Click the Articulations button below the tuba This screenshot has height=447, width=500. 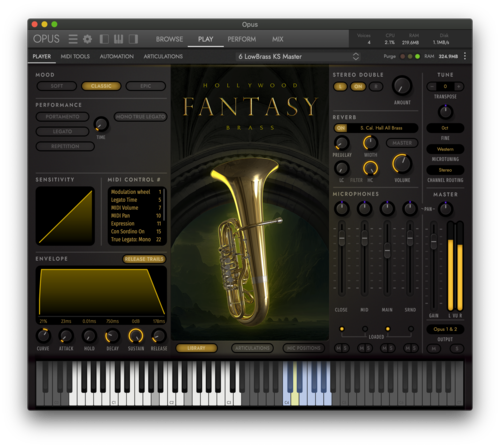pyautogui.click(x=252, y=348)
